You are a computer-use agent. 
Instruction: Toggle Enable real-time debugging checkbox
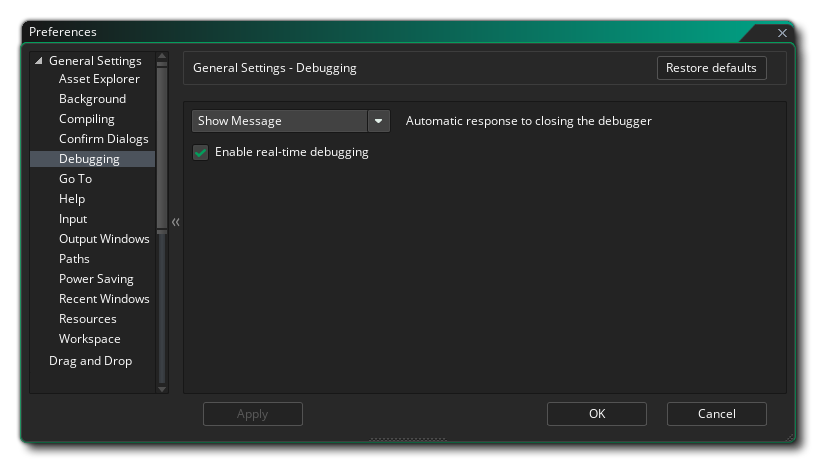pos(200,153)
